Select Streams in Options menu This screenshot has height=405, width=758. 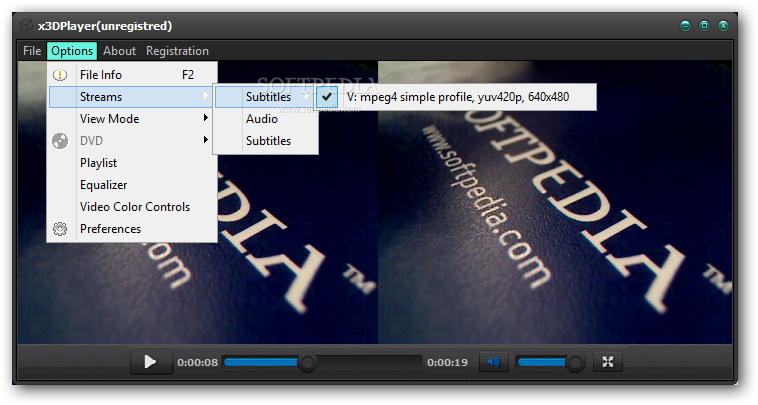[132, 97]
